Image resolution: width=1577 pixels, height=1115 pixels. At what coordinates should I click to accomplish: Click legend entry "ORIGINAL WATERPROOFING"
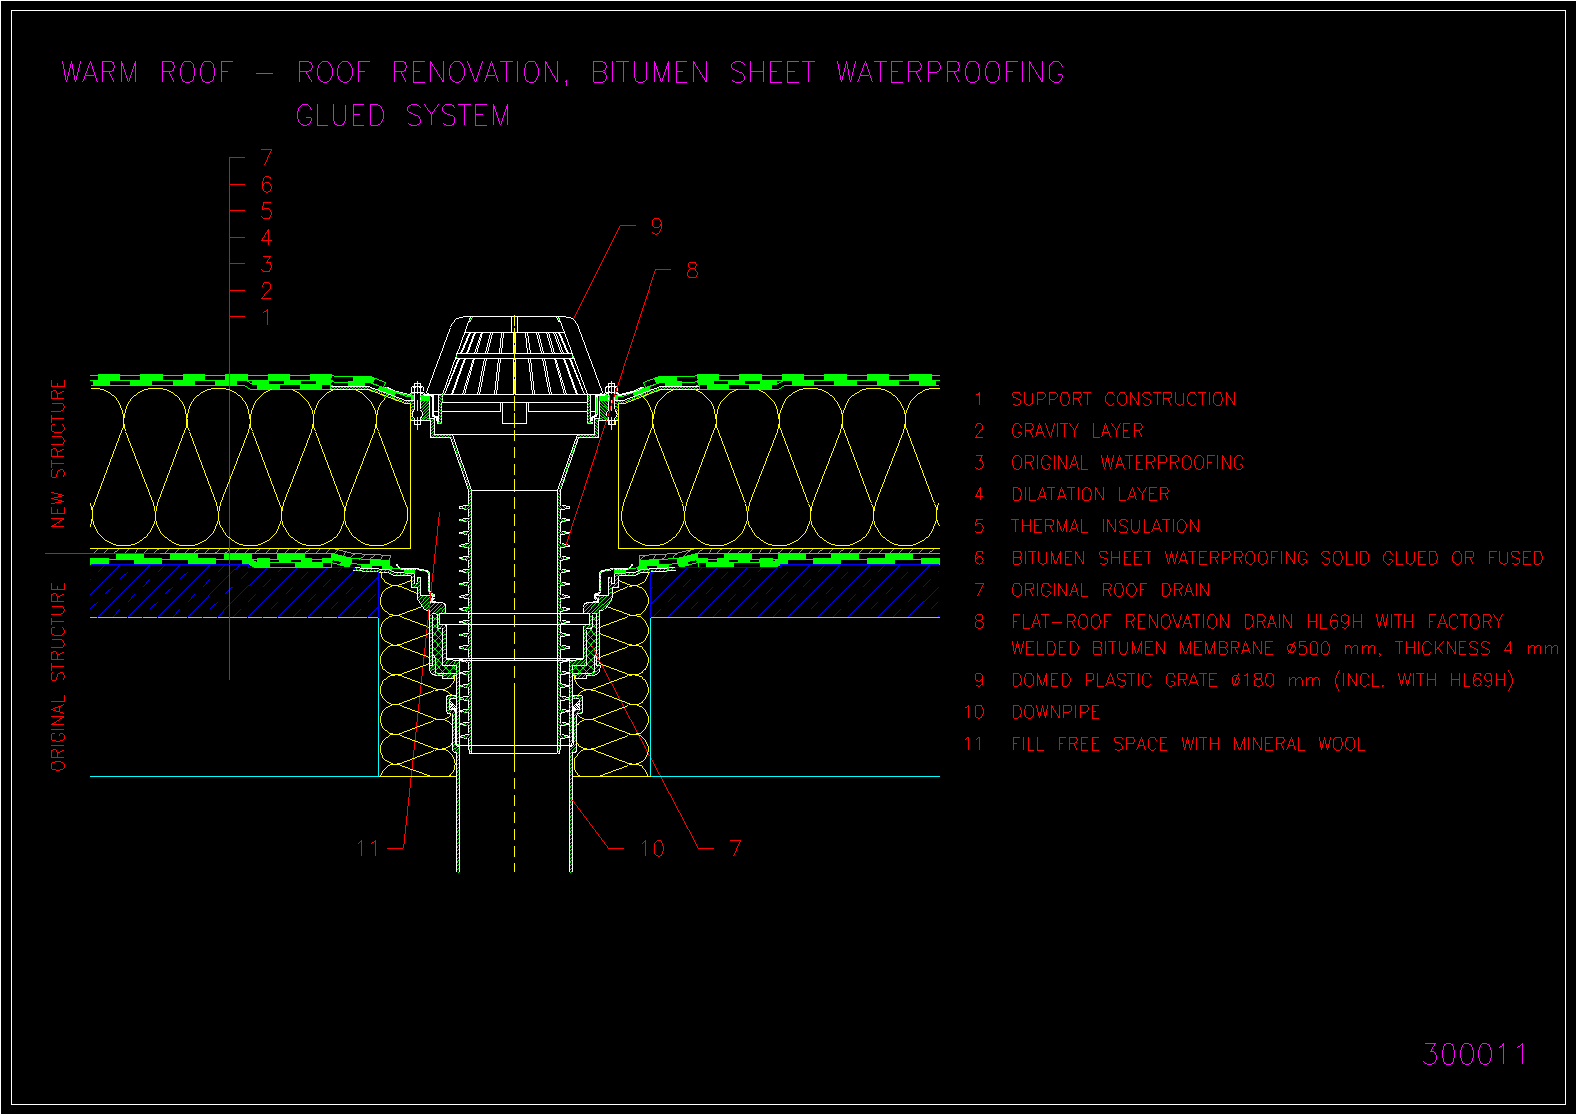tap(1128, 463)
